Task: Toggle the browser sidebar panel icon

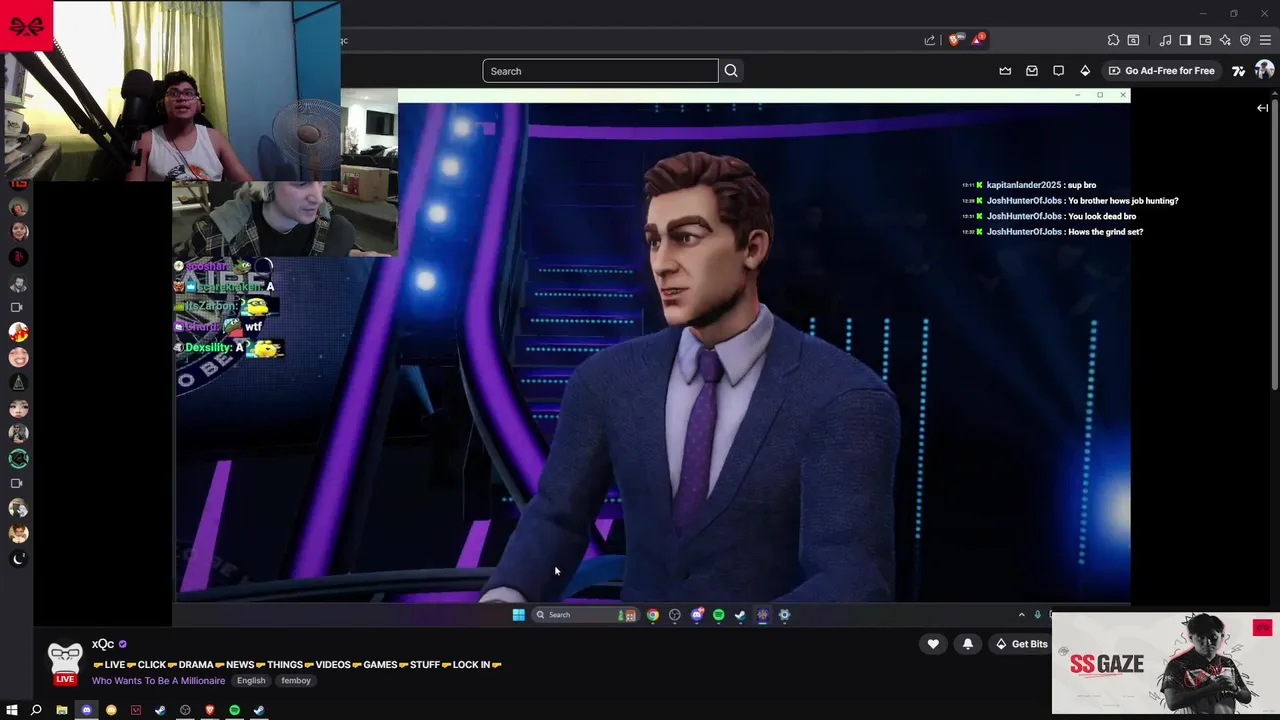Action: 1185,40
